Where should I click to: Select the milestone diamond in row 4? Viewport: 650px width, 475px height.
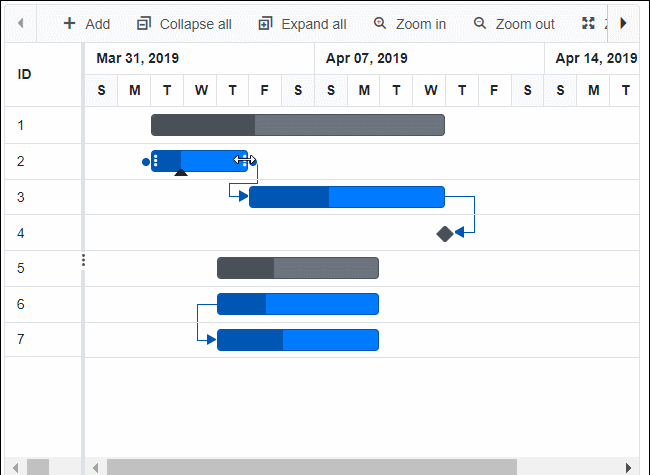point(445,233)
